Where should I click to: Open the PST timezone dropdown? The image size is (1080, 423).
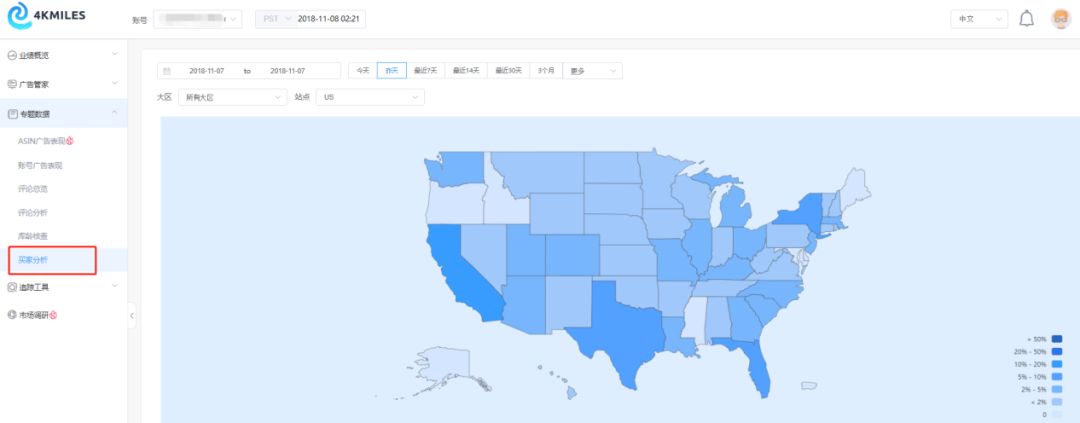coord(278,19)
